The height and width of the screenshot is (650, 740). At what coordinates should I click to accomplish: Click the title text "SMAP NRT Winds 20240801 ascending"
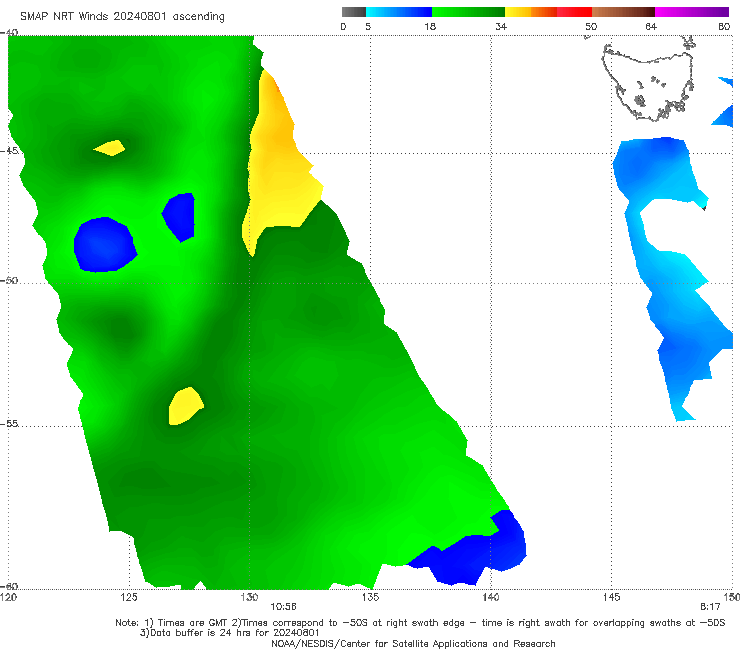click(x=122, y=17)
